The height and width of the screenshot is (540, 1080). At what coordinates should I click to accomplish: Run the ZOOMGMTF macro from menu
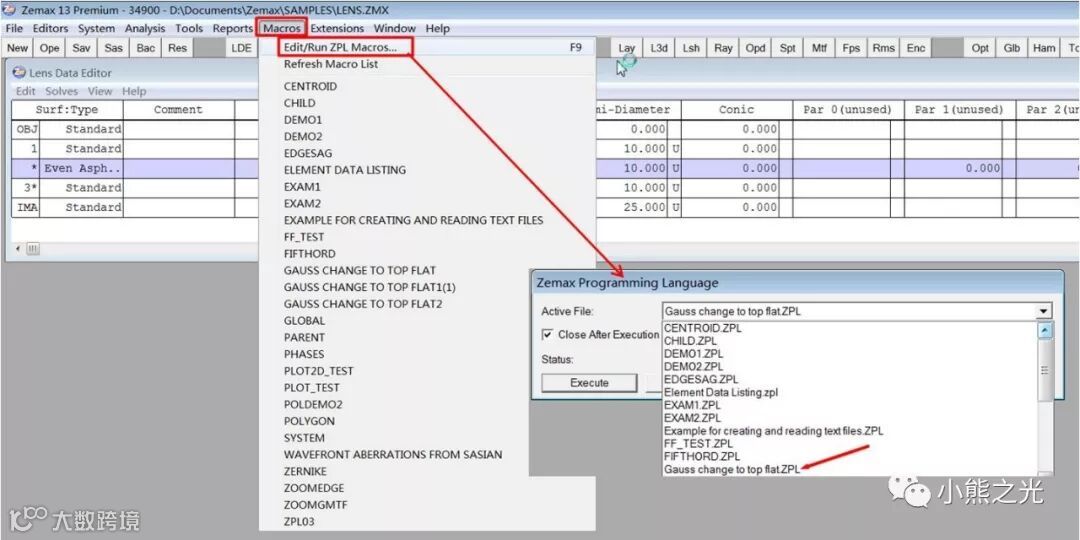pyautogui.click(x=315, y=505)
